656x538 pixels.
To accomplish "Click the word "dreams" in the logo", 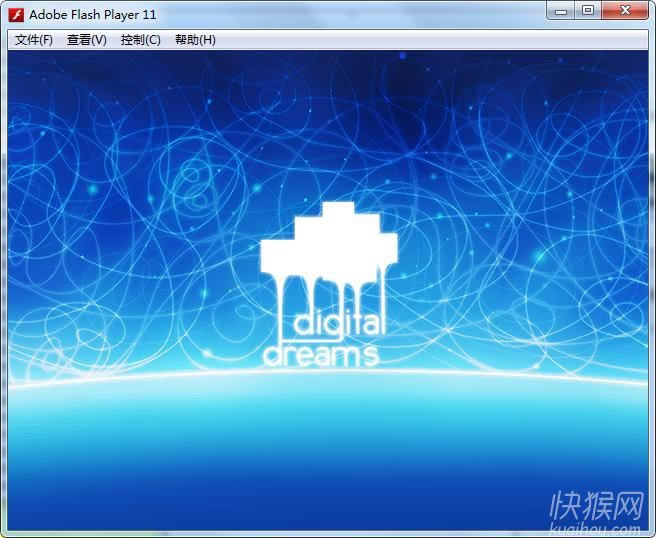I will [x=321, y=355].
